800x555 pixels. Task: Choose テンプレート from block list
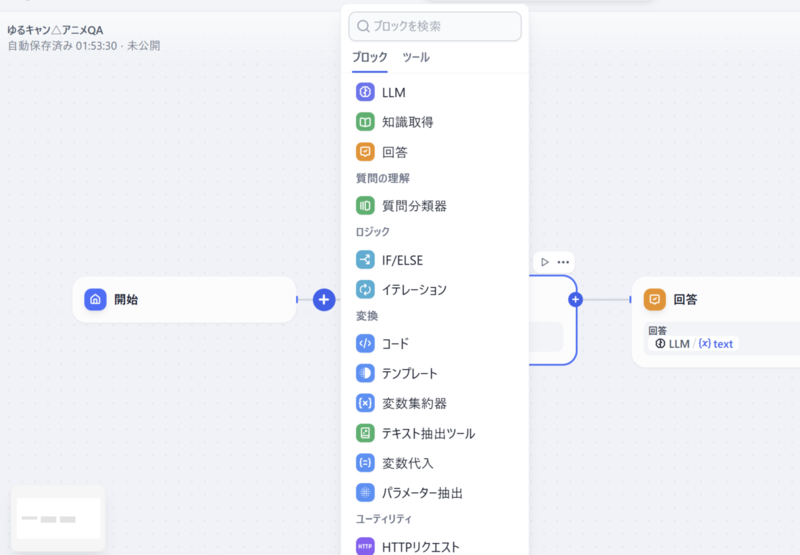pos(410,374)
